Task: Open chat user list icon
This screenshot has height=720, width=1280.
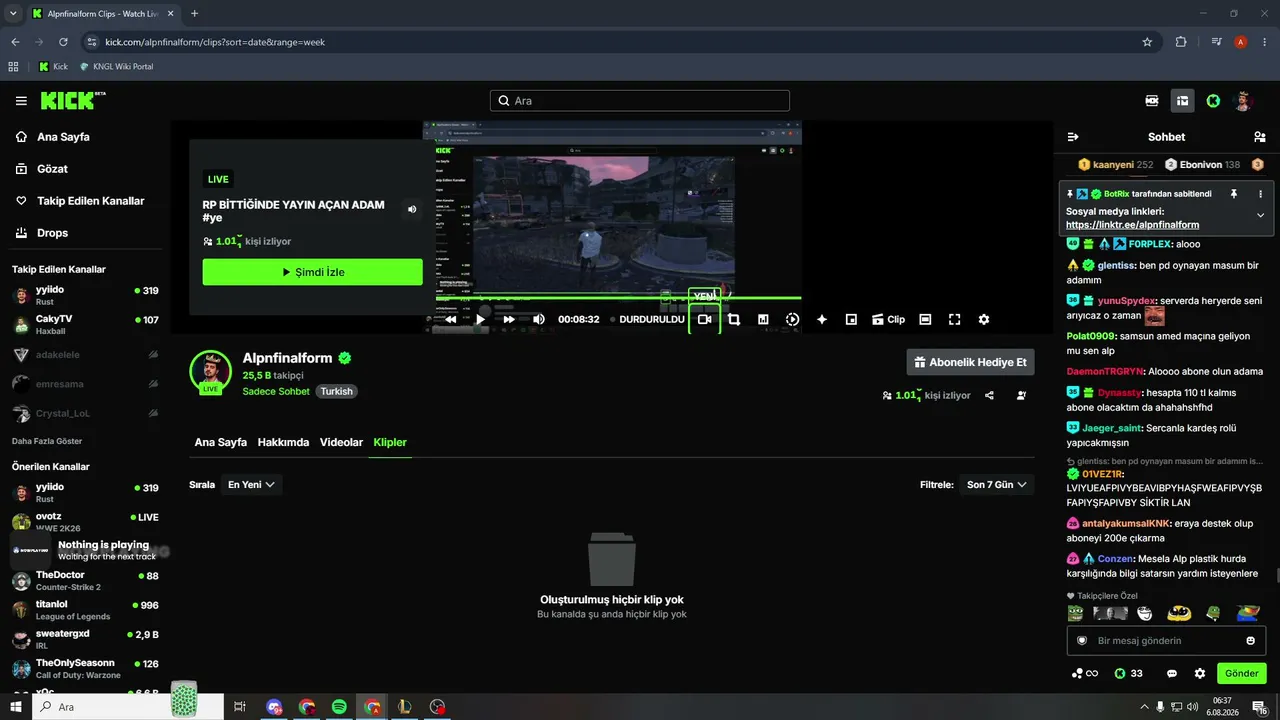Action: [1259, 137]
